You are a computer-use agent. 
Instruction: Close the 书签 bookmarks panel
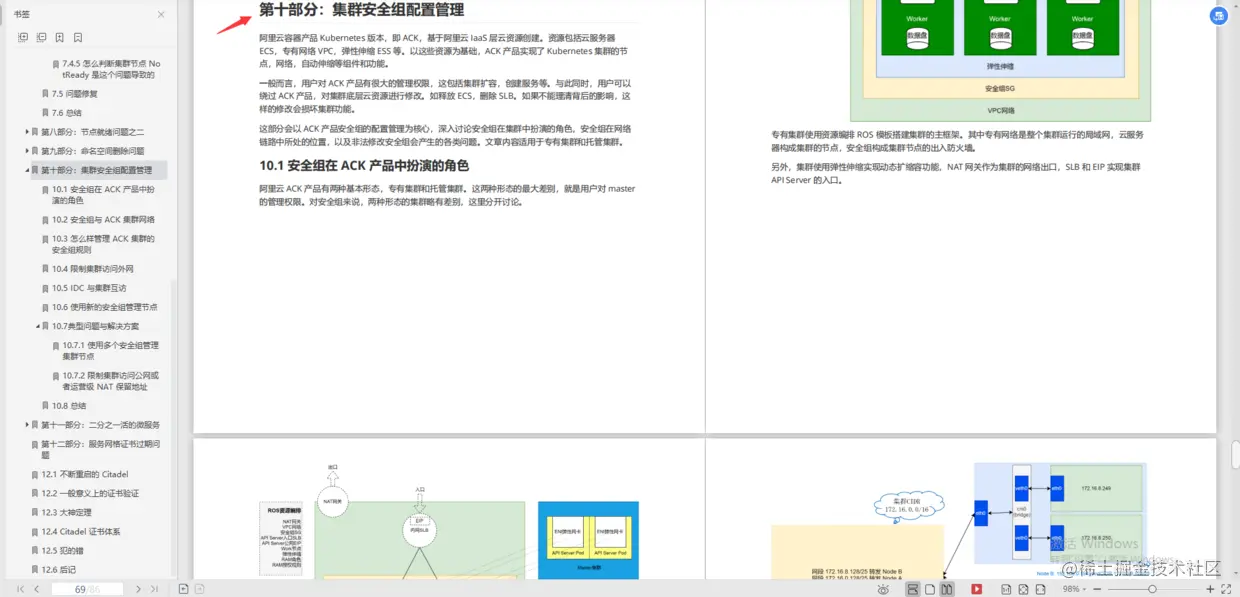162,15
